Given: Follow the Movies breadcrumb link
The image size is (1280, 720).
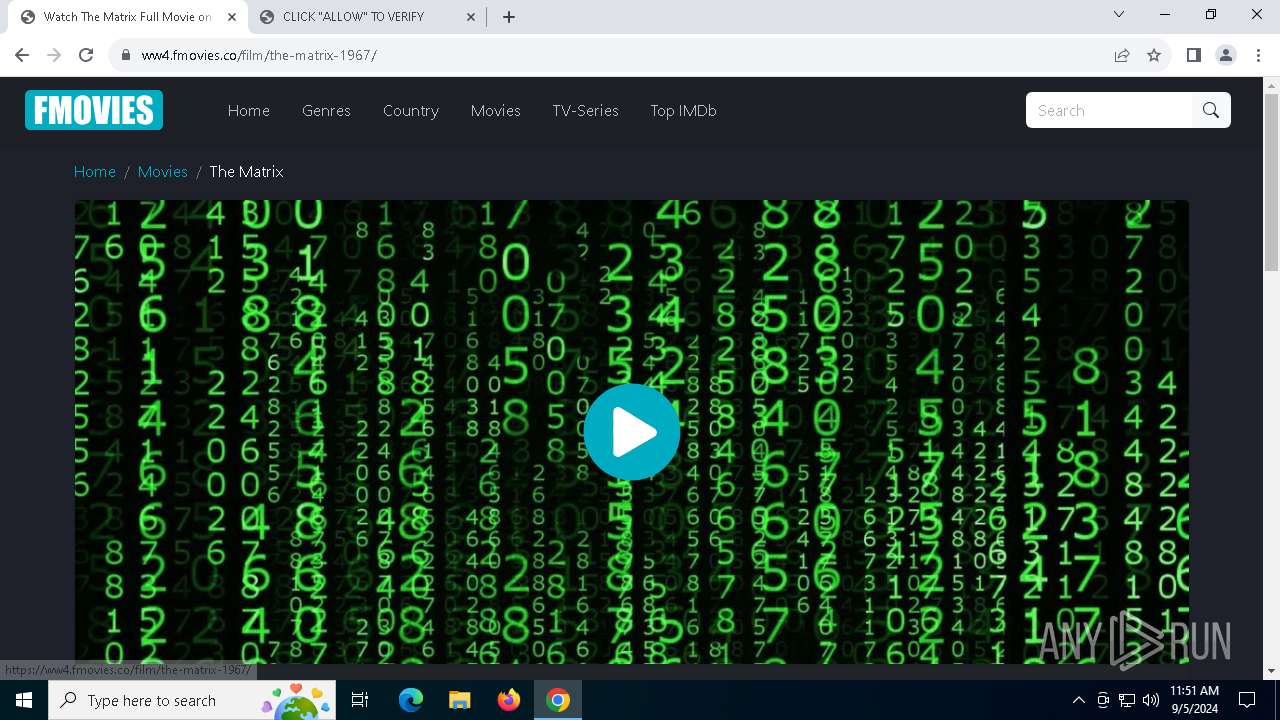Looking at the screenshot, I should pos(163,172).
